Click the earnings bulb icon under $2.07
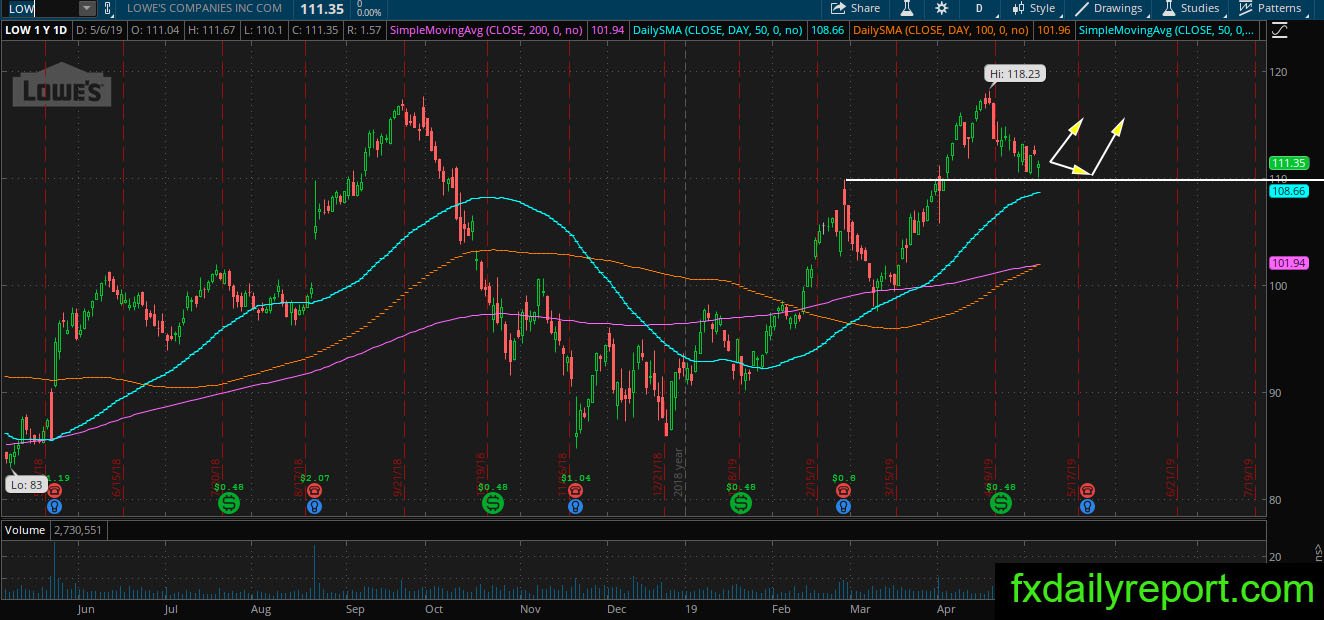1324x620 pixels. click(315, 506)
